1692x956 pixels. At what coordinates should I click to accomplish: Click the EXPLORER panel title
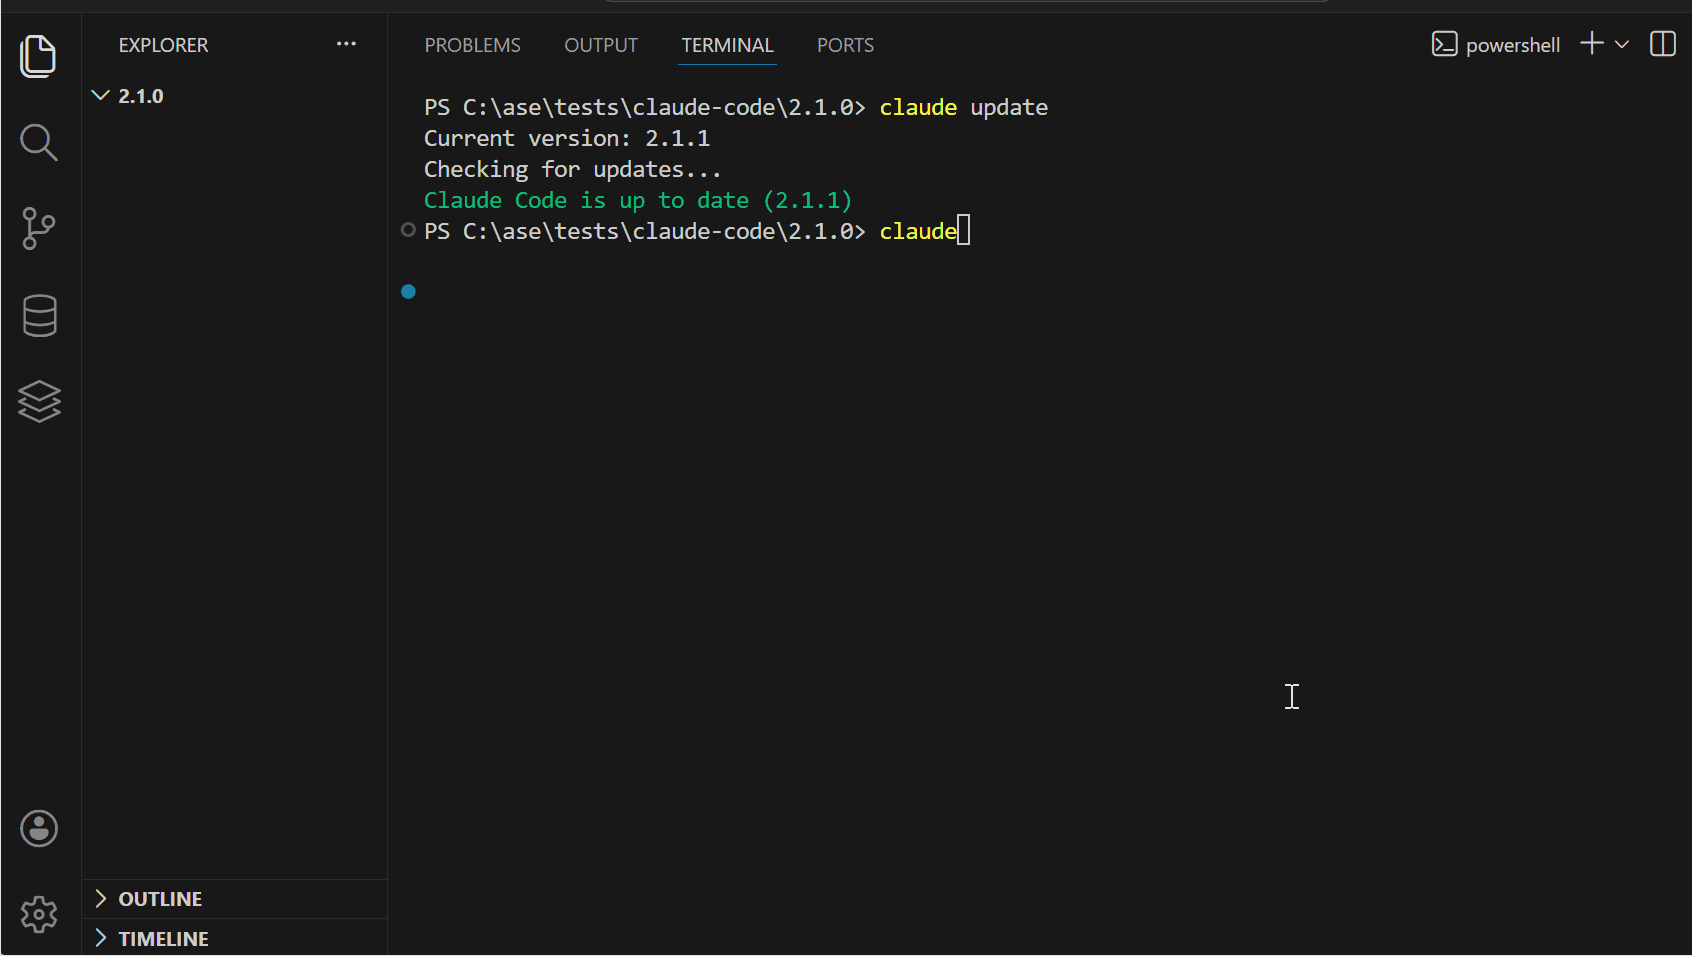(x=164, y=45)
